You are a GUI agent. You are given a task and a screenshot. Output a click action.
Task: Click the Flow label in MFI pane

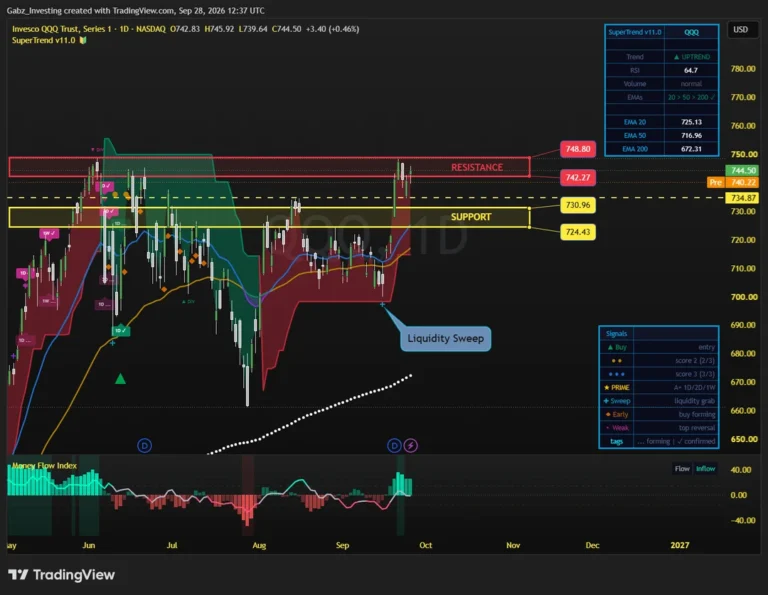682,469
